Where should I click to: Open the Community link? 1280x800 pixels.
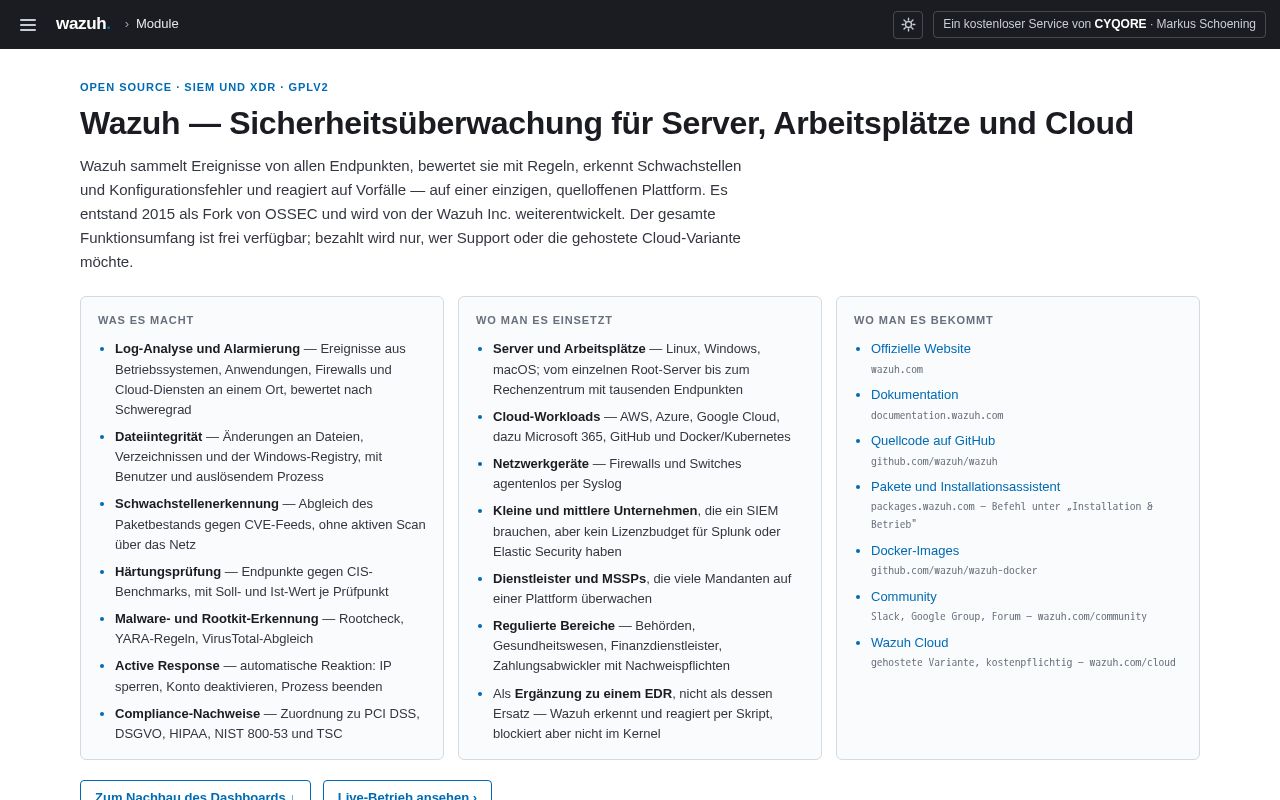point(904,597)
